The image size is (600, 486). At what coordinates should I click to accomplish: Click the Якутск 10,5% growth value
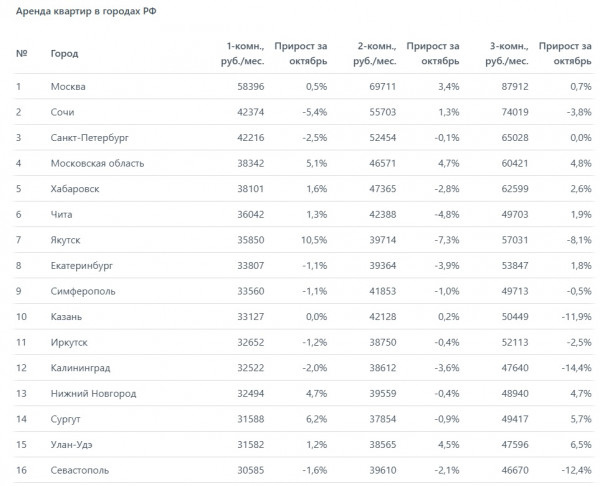(x=314, y=240)
